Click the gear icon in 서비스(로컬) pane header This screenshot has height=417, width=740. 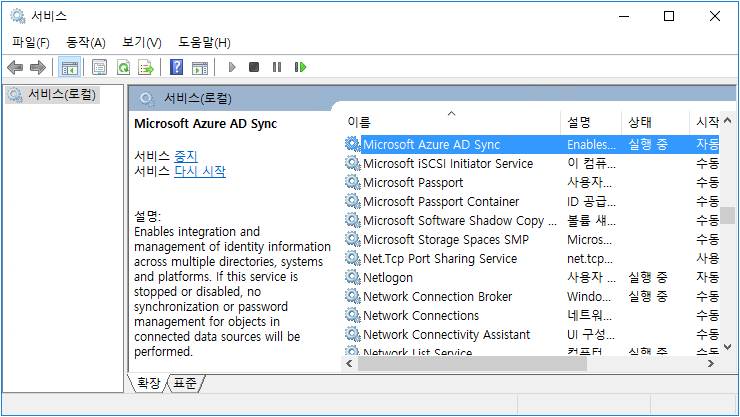[x=147, y=99]
